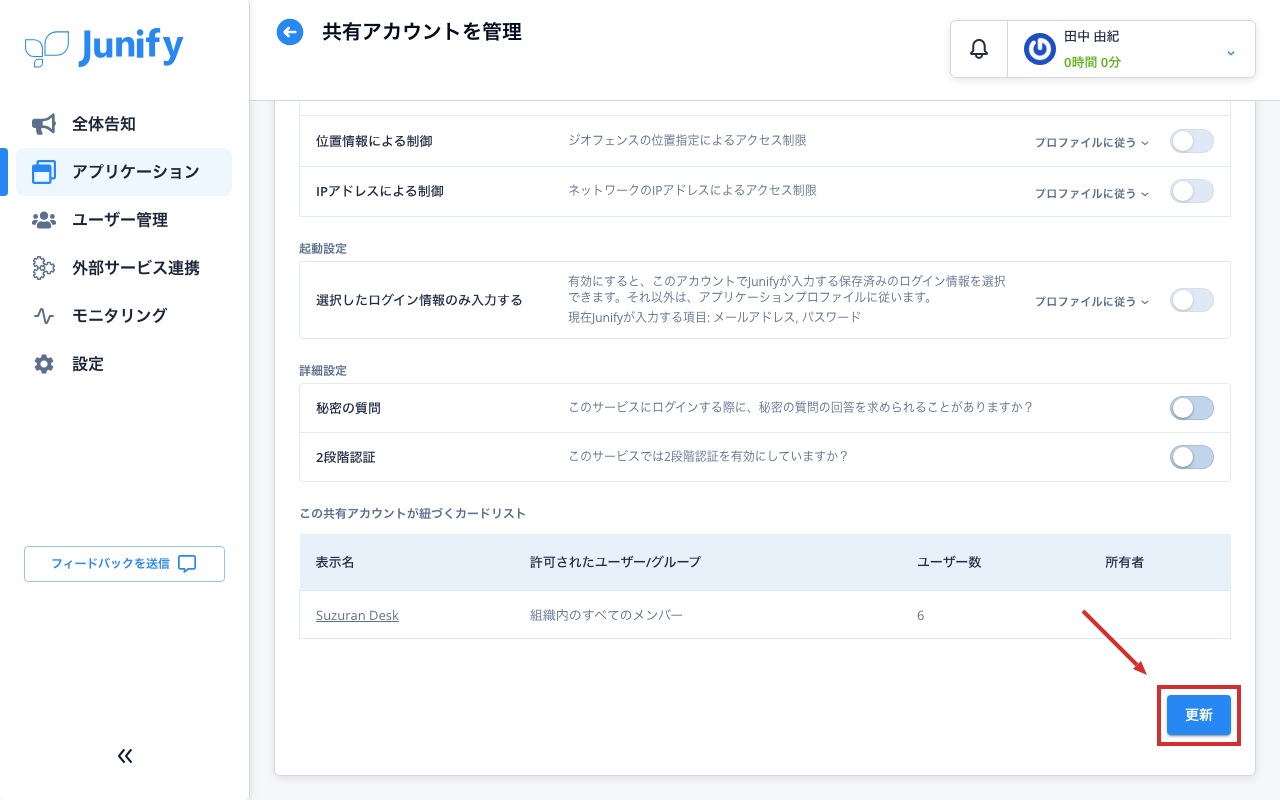Viewport: 1280px width, 800px height.
Task: Go to ユーザー管理 in the sidebar
Action: [x=124, y=220]
